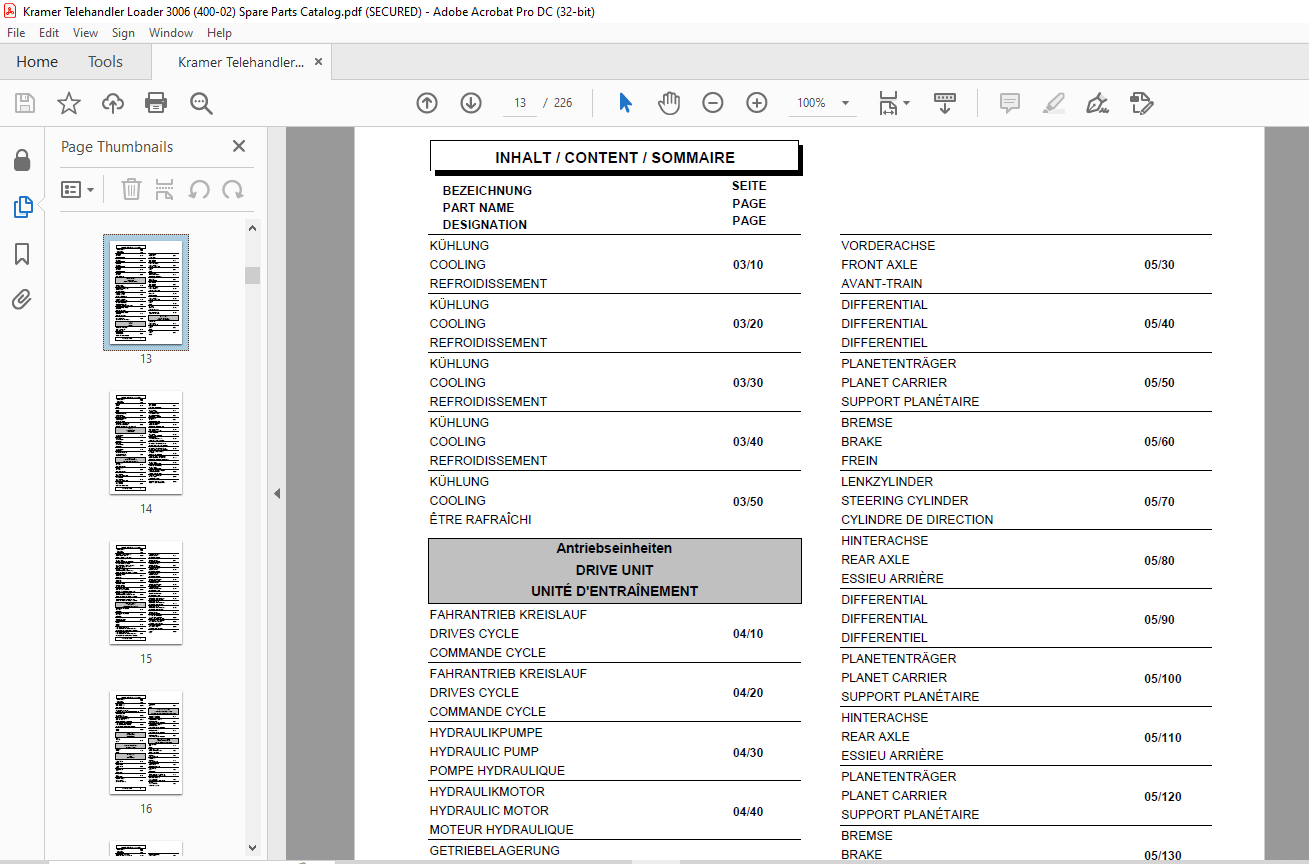Open the Bookmarks panel icon

pyautogui.click(x=22, y=254)
